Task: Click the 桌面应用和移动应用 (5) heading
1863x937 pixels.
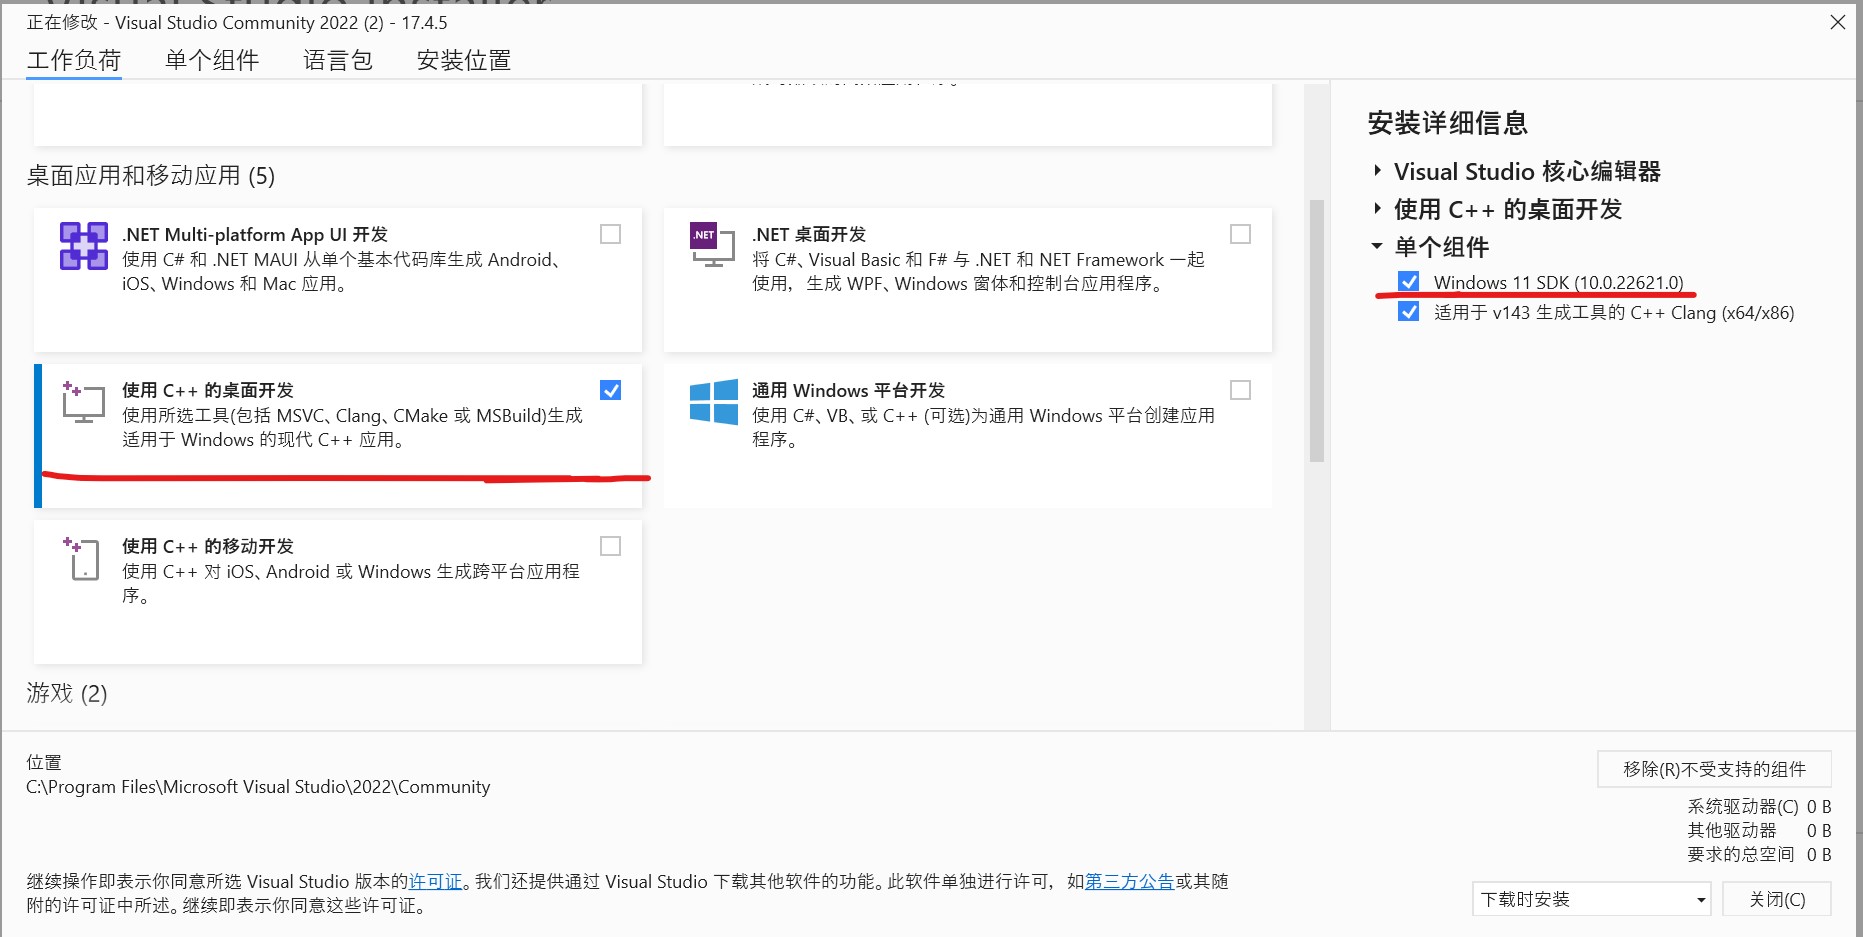Action: (x=151, y=176)
